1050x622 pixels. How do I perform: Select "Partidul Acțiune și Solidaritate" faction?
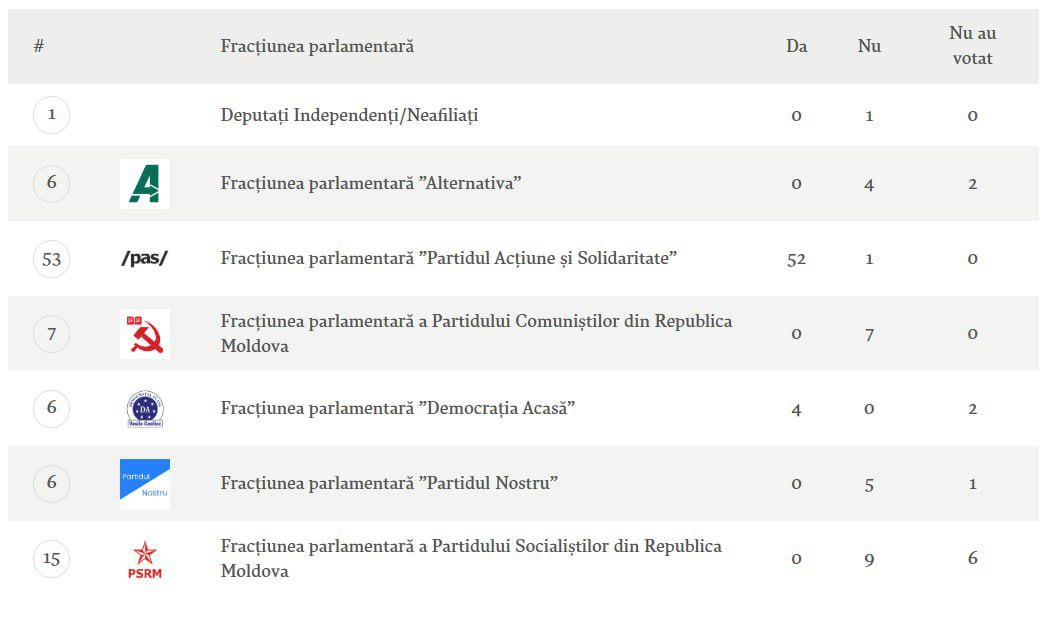coord(449,258)
